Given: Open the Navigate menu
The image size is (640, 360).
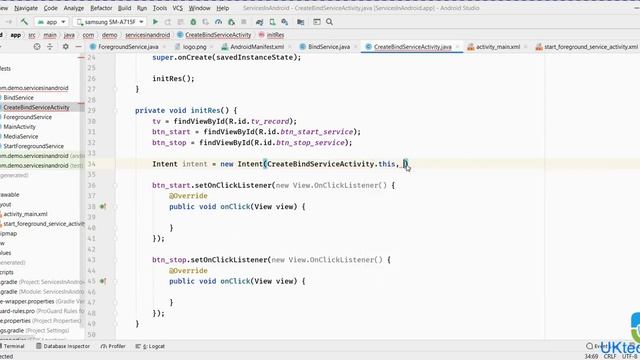Looking at the screenshot, I should point(26,8).
